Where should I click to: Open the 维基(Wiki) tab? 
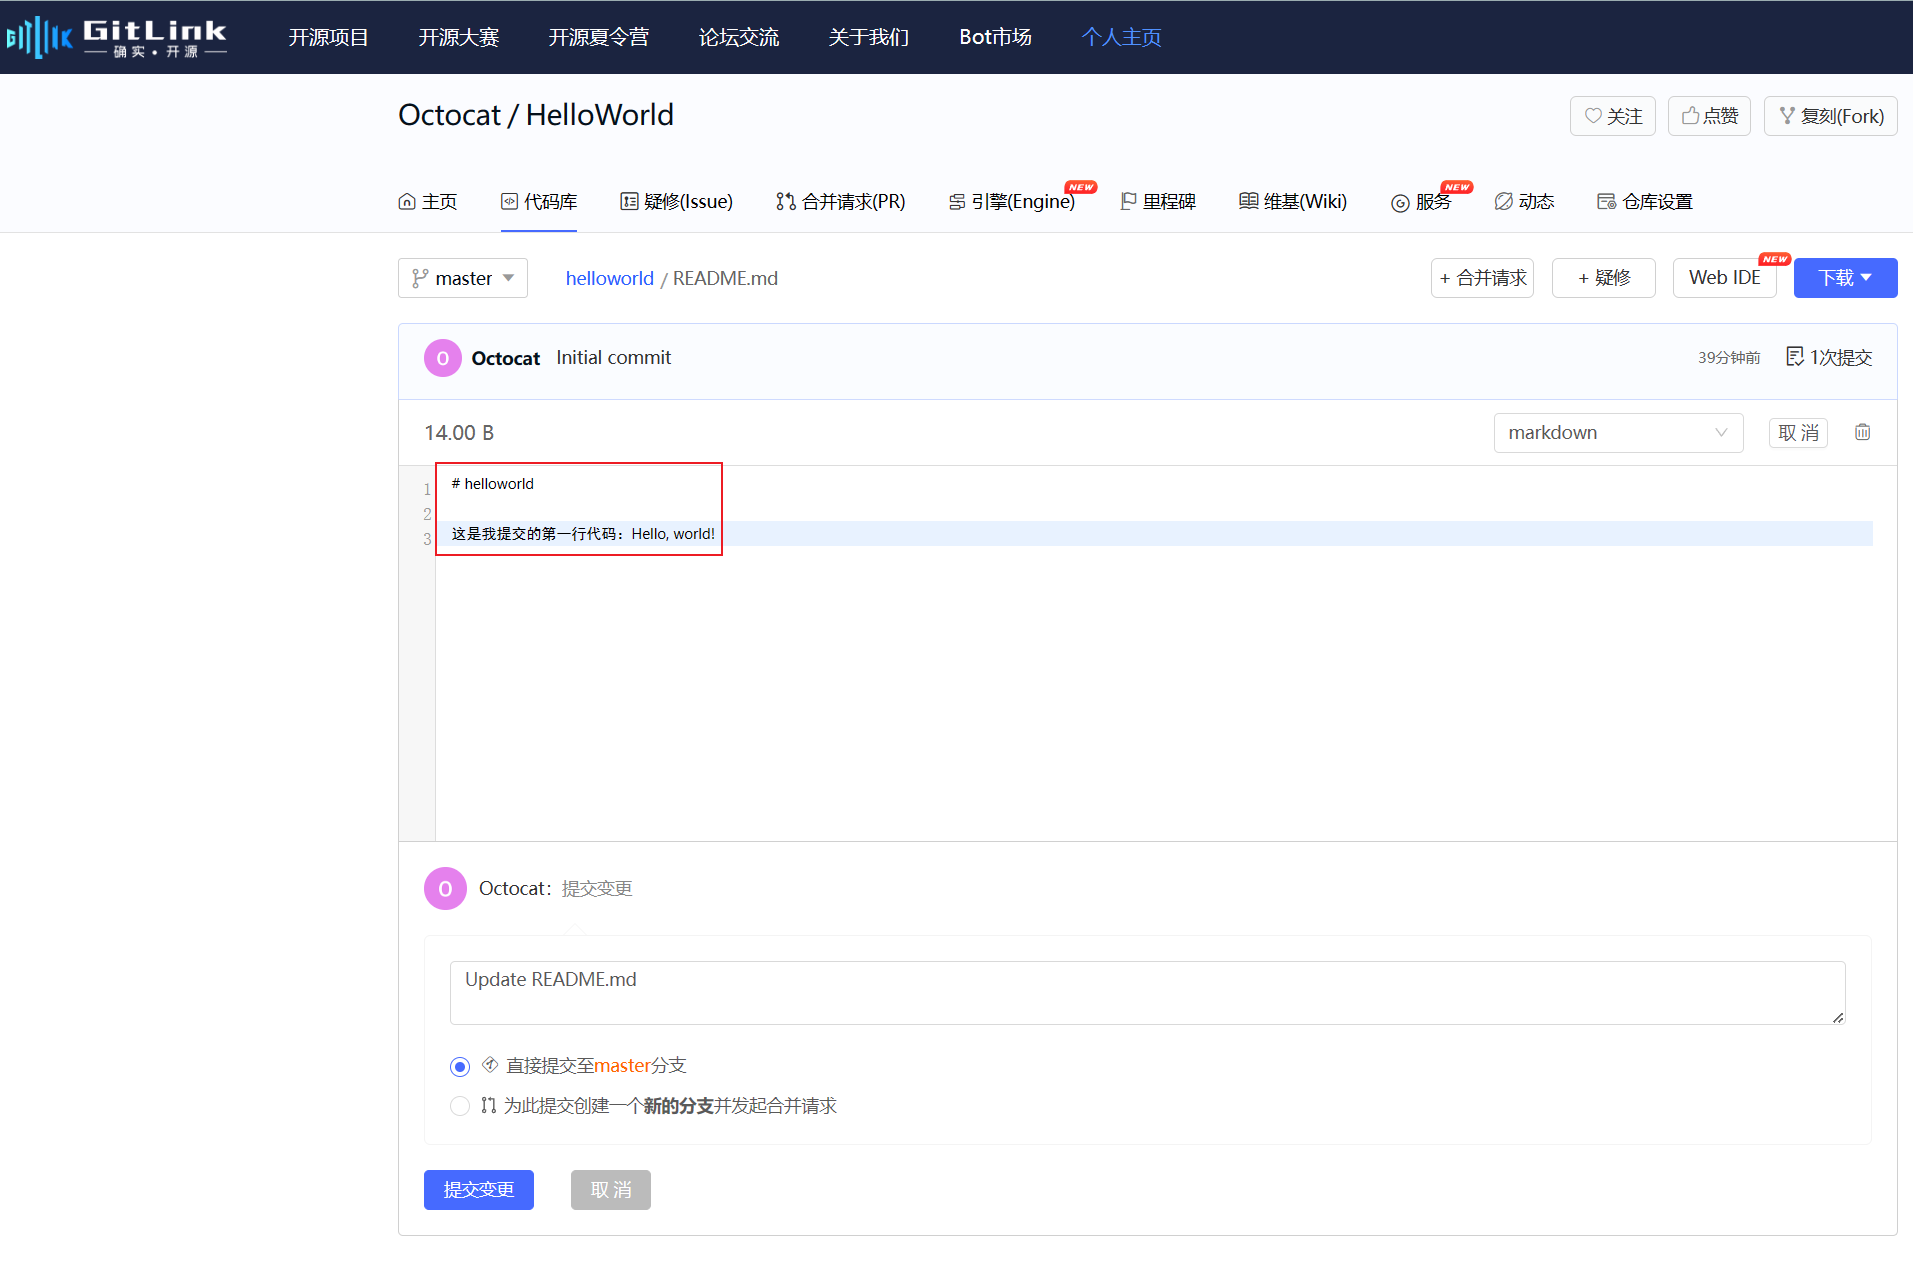coord(1293,201)
